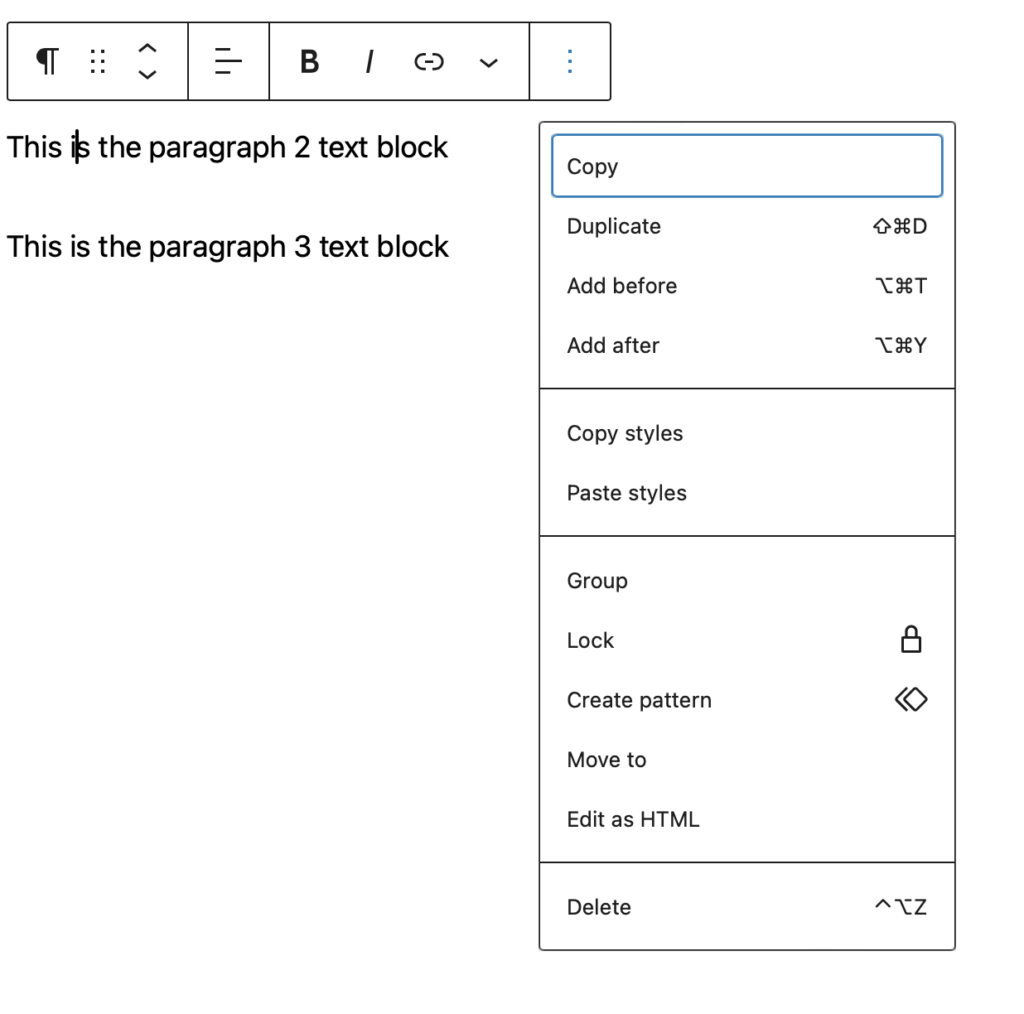Move block down with the down arrow
The height and width of the screenshot is (1014, 1024).
(147, 75)
